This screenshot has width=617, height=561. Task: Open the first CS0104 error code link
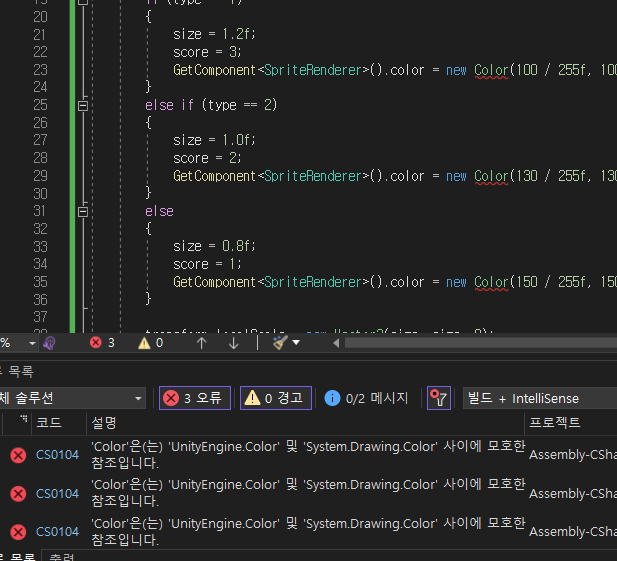click(x=57, y=455)
